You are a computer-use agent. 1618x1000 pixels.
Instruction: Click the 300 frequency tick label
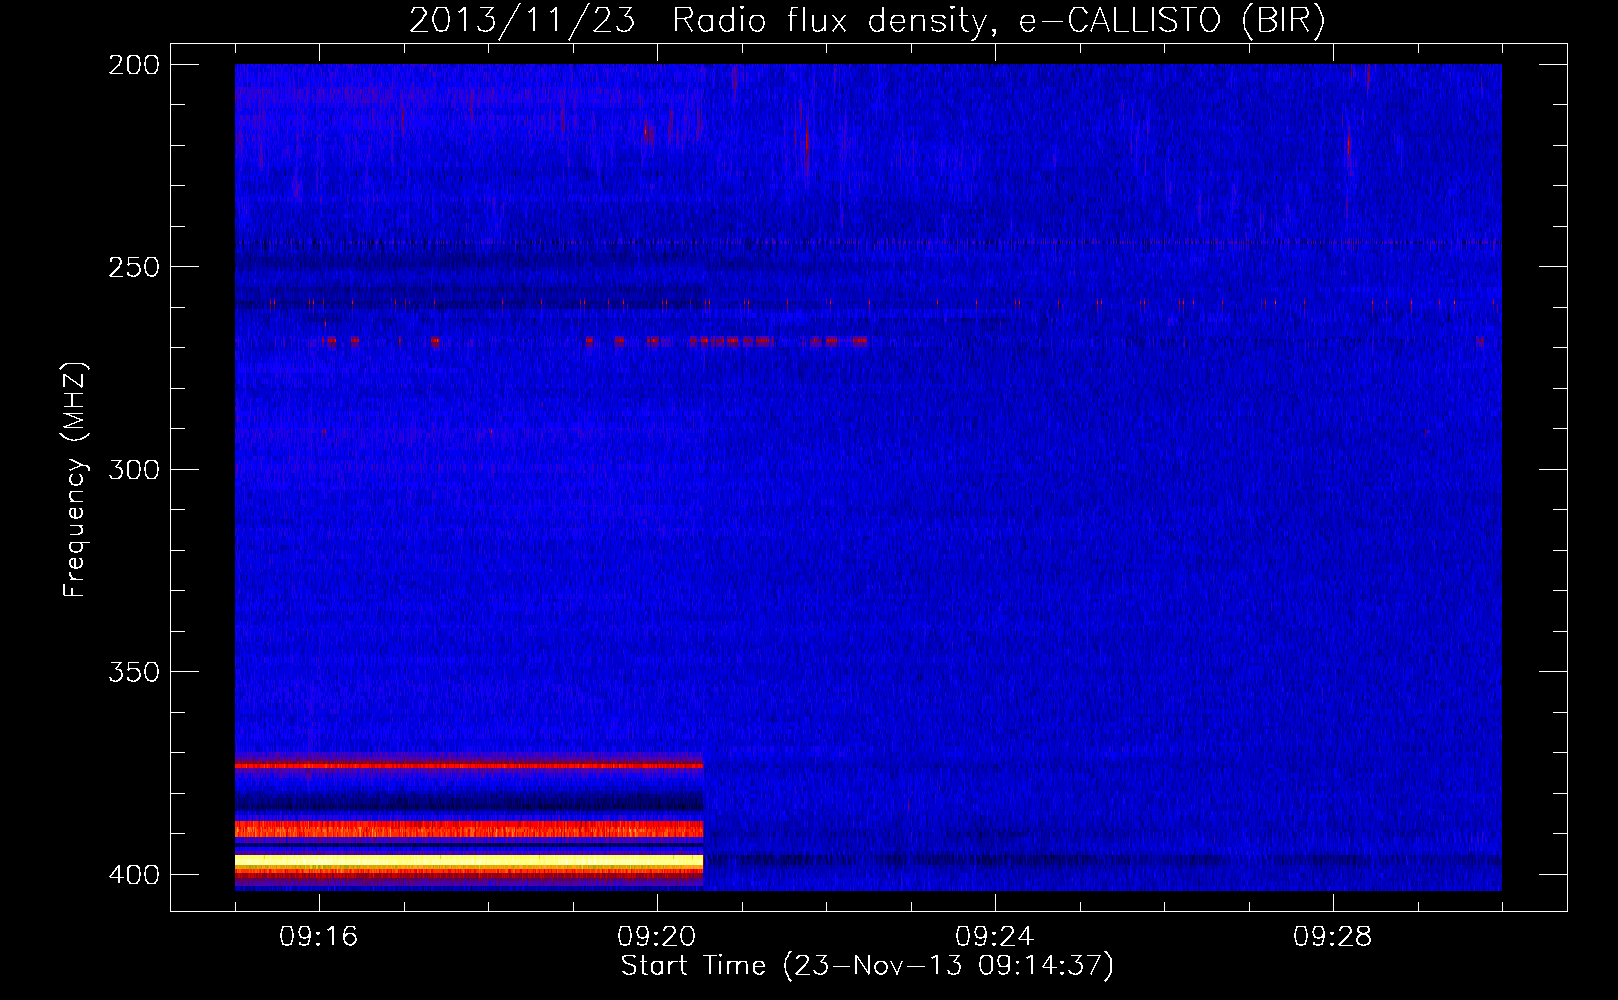[133, 470]
